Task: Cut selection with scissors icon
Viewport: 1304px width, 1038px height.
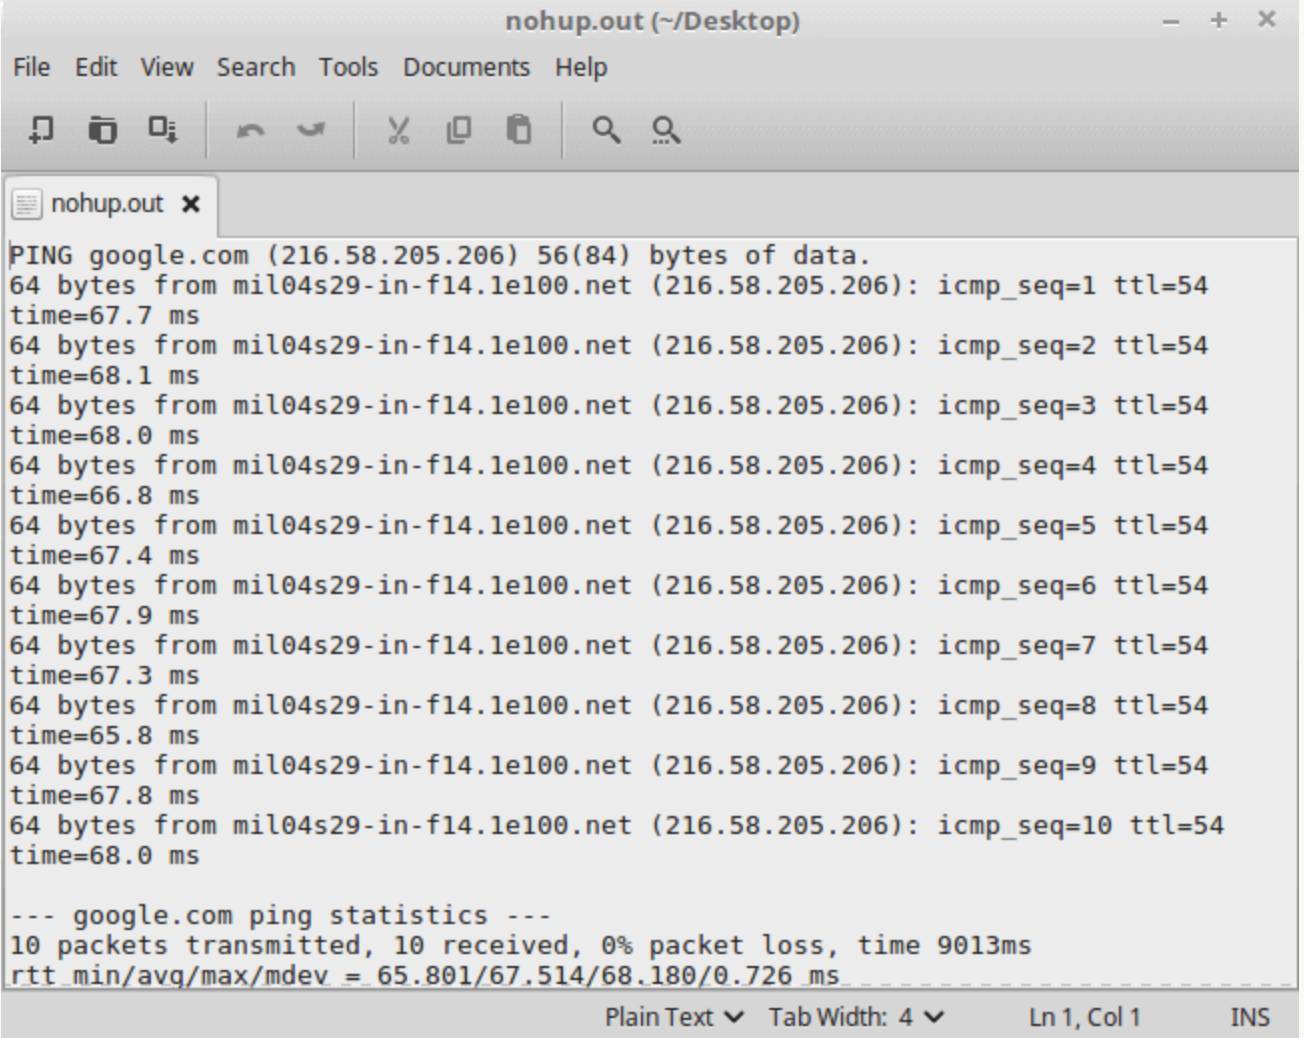Action: point(398,130)
